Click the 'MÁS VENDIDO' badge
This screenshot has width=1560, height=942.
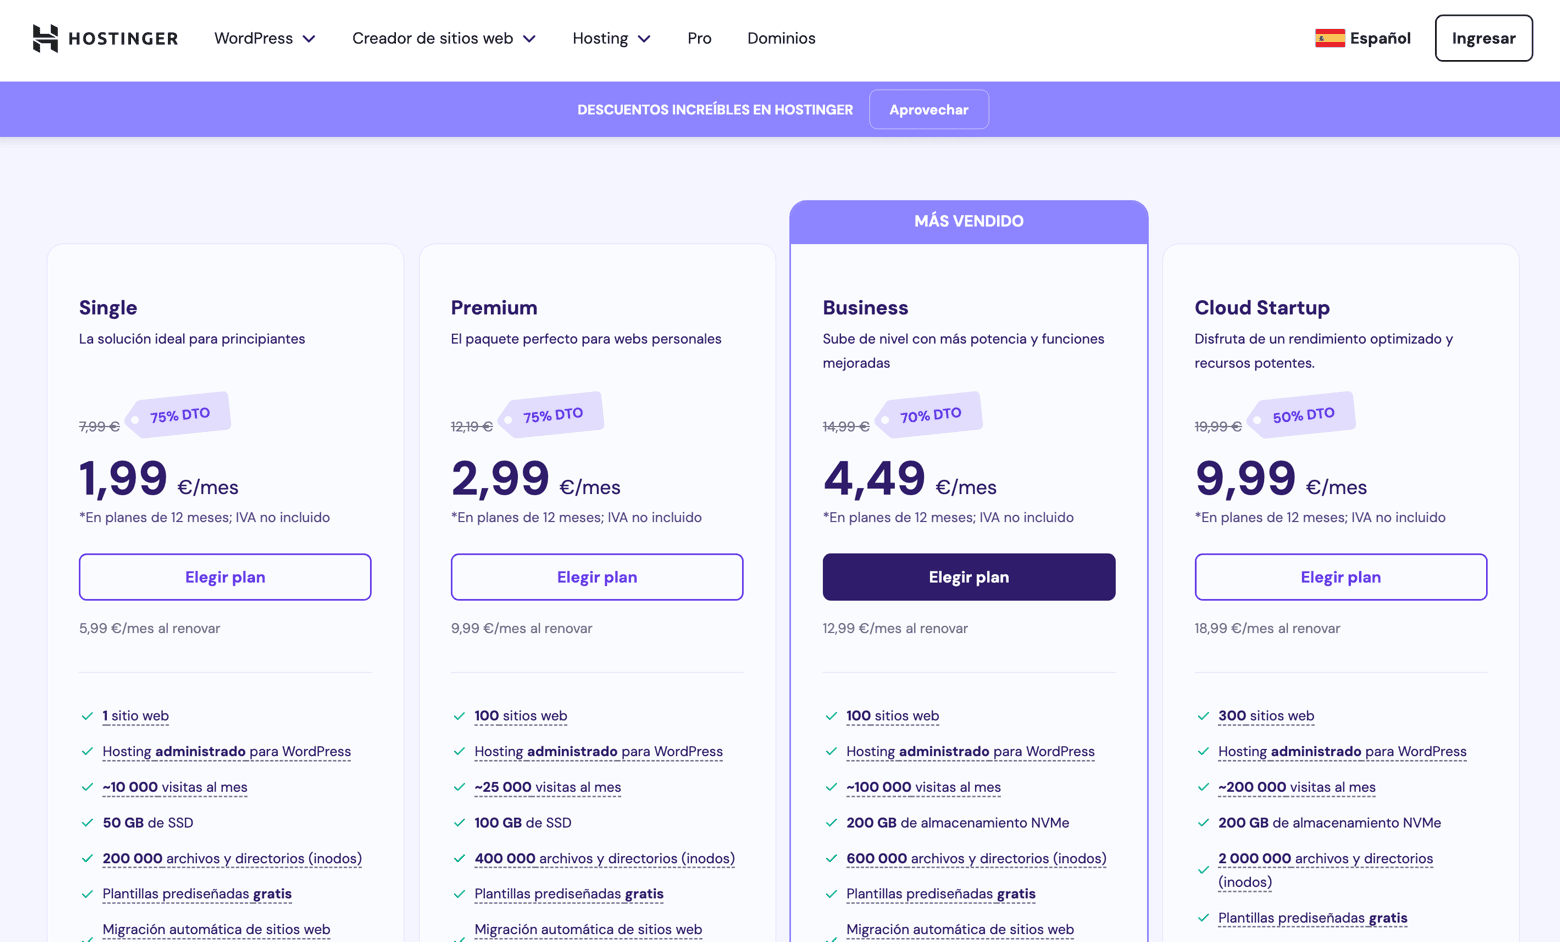(969, 221)
